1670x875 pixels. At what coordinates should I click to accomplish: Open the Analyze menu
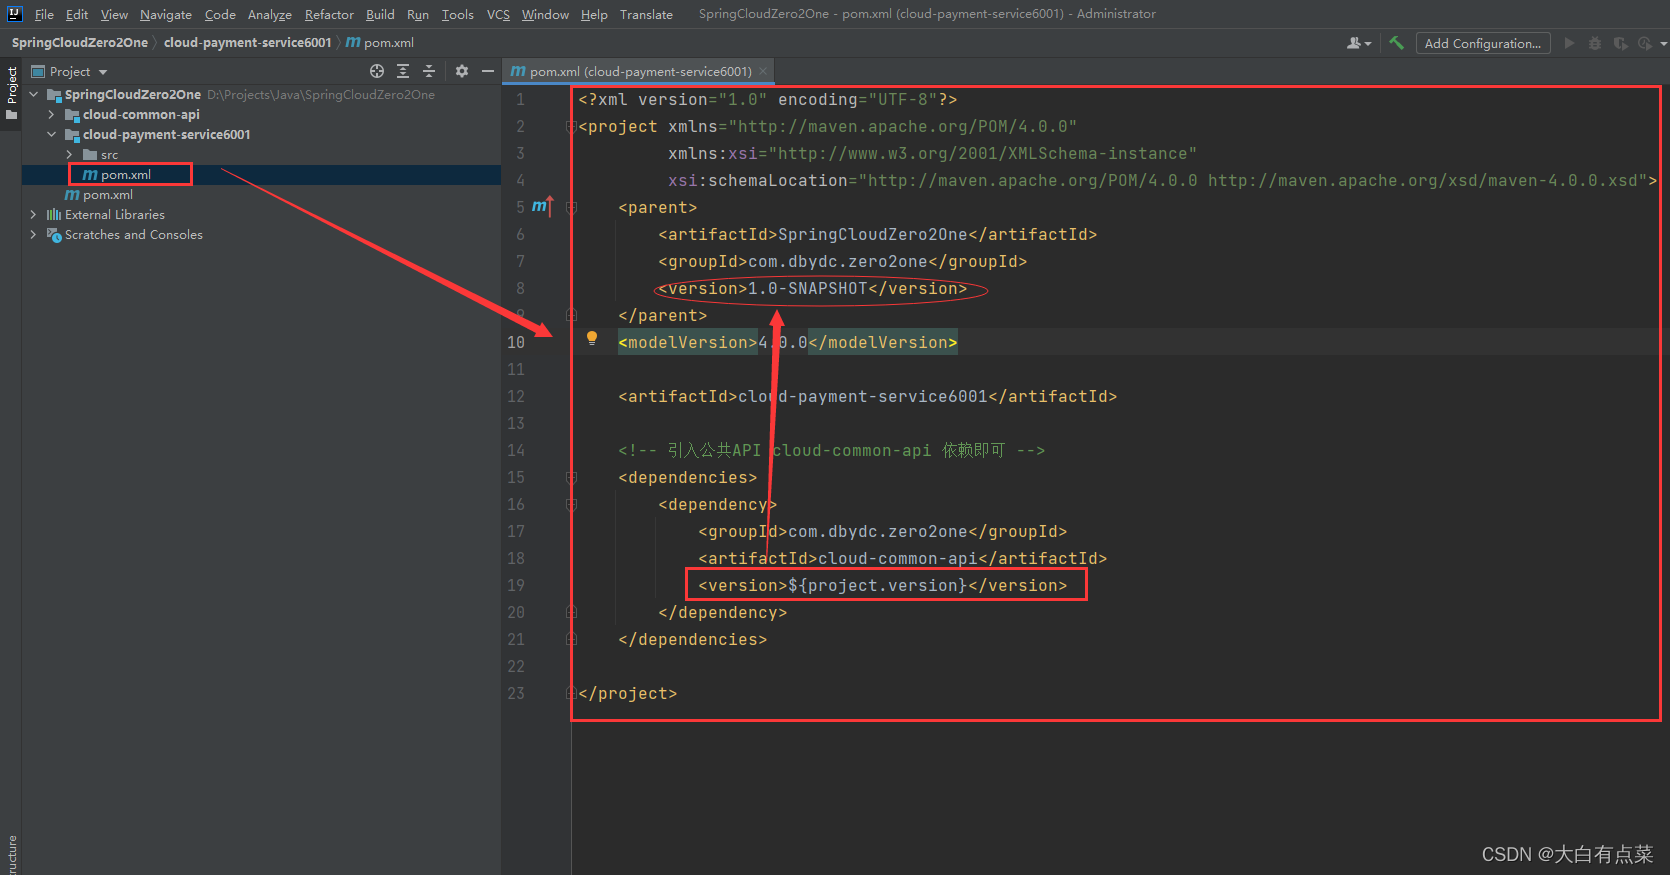(x=270, y=14)
